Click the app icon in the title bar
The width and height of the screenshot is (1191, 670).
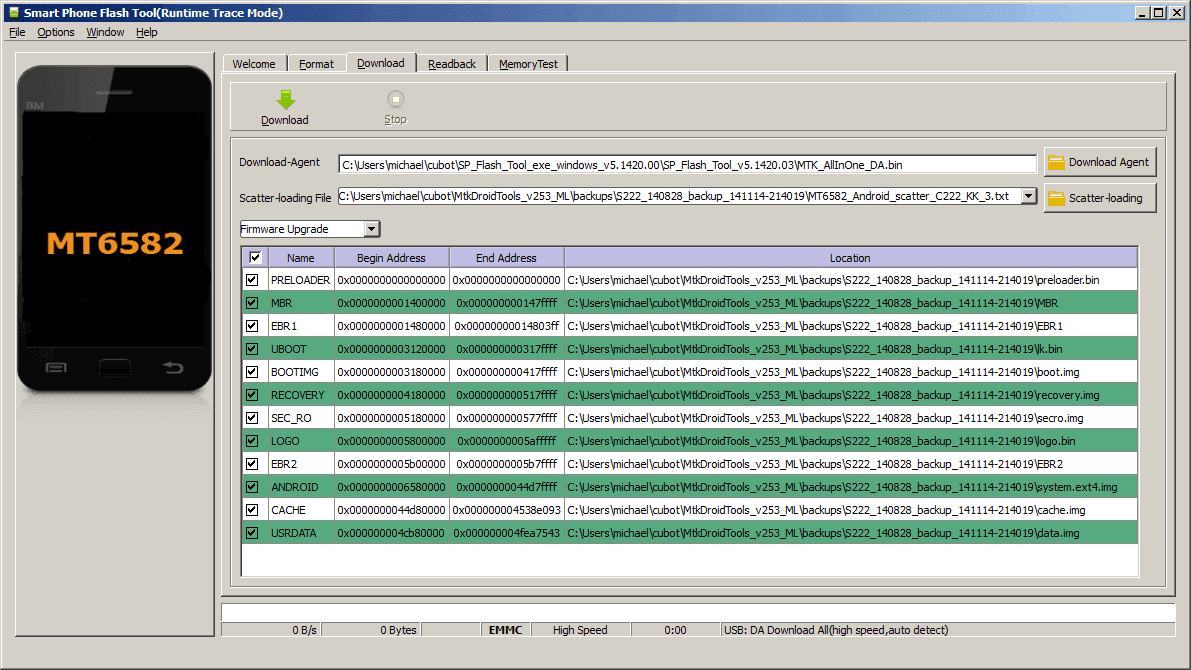coord(13,12)
